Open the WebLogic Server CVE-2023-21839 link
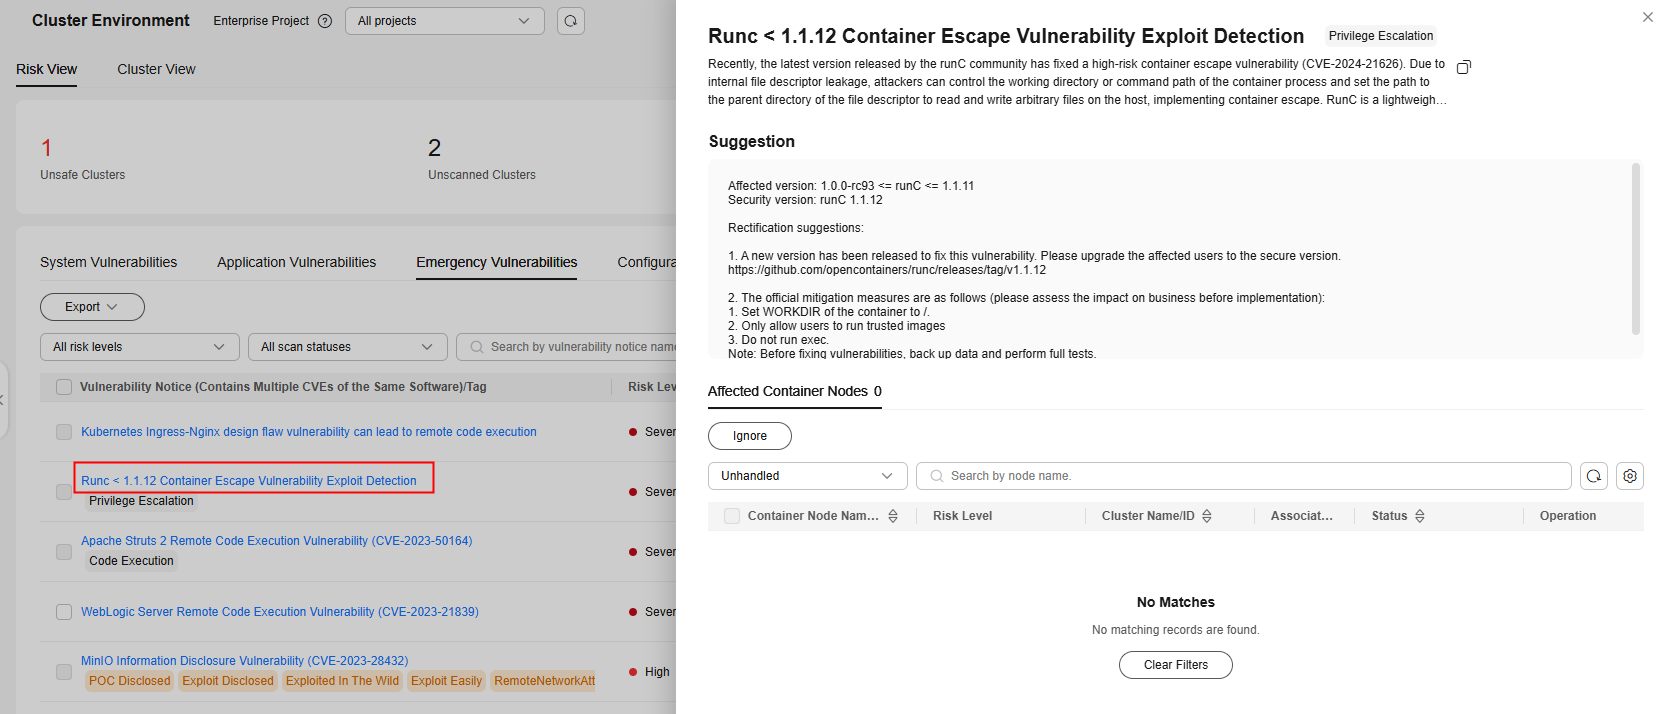Image resolution: width=1660 pixels, height=714 pixels. [x=280, y=612]
